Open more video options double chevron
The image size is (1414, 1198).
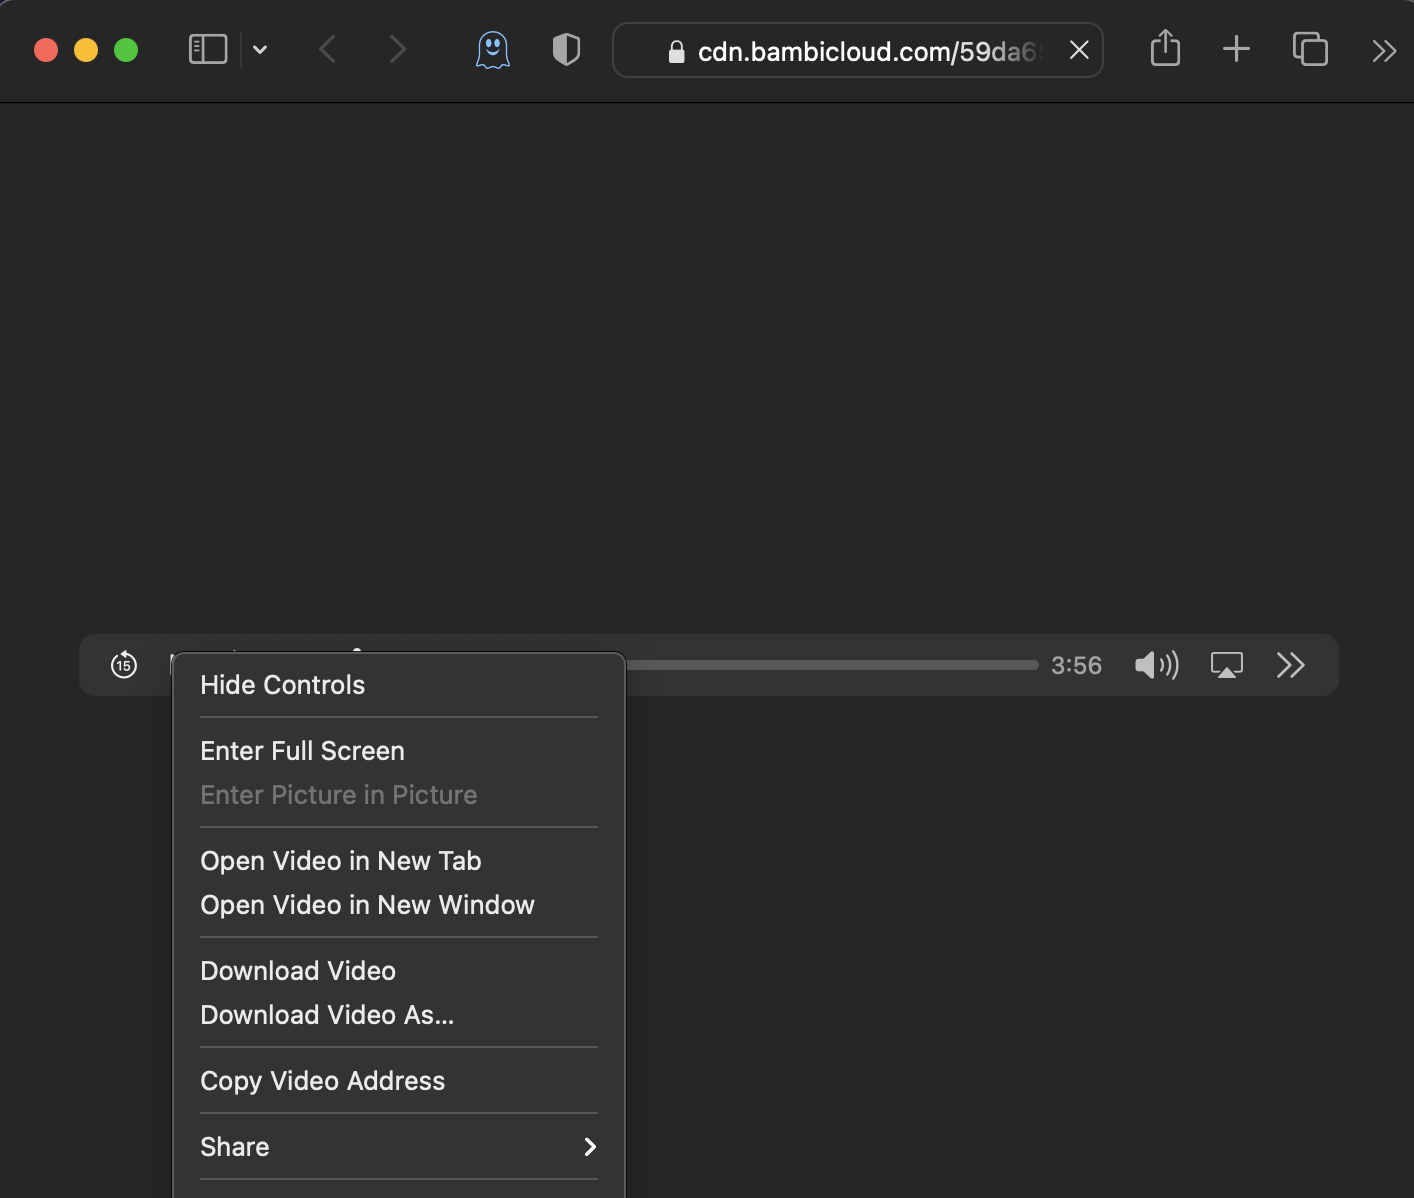tap(1290, 665)
